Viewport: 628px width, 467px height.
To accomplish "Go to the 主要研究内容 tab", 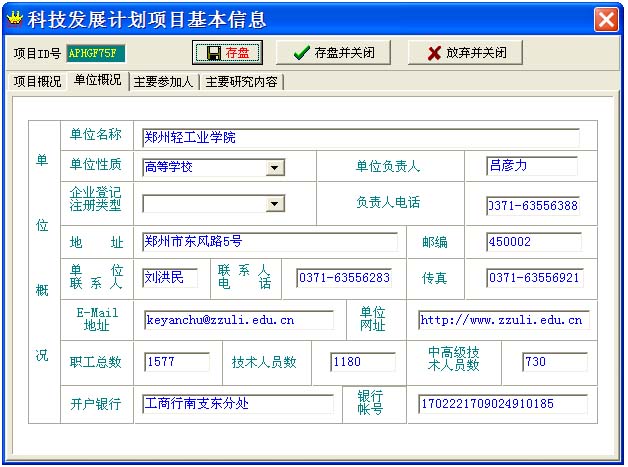I will click(x=241, y=82).
